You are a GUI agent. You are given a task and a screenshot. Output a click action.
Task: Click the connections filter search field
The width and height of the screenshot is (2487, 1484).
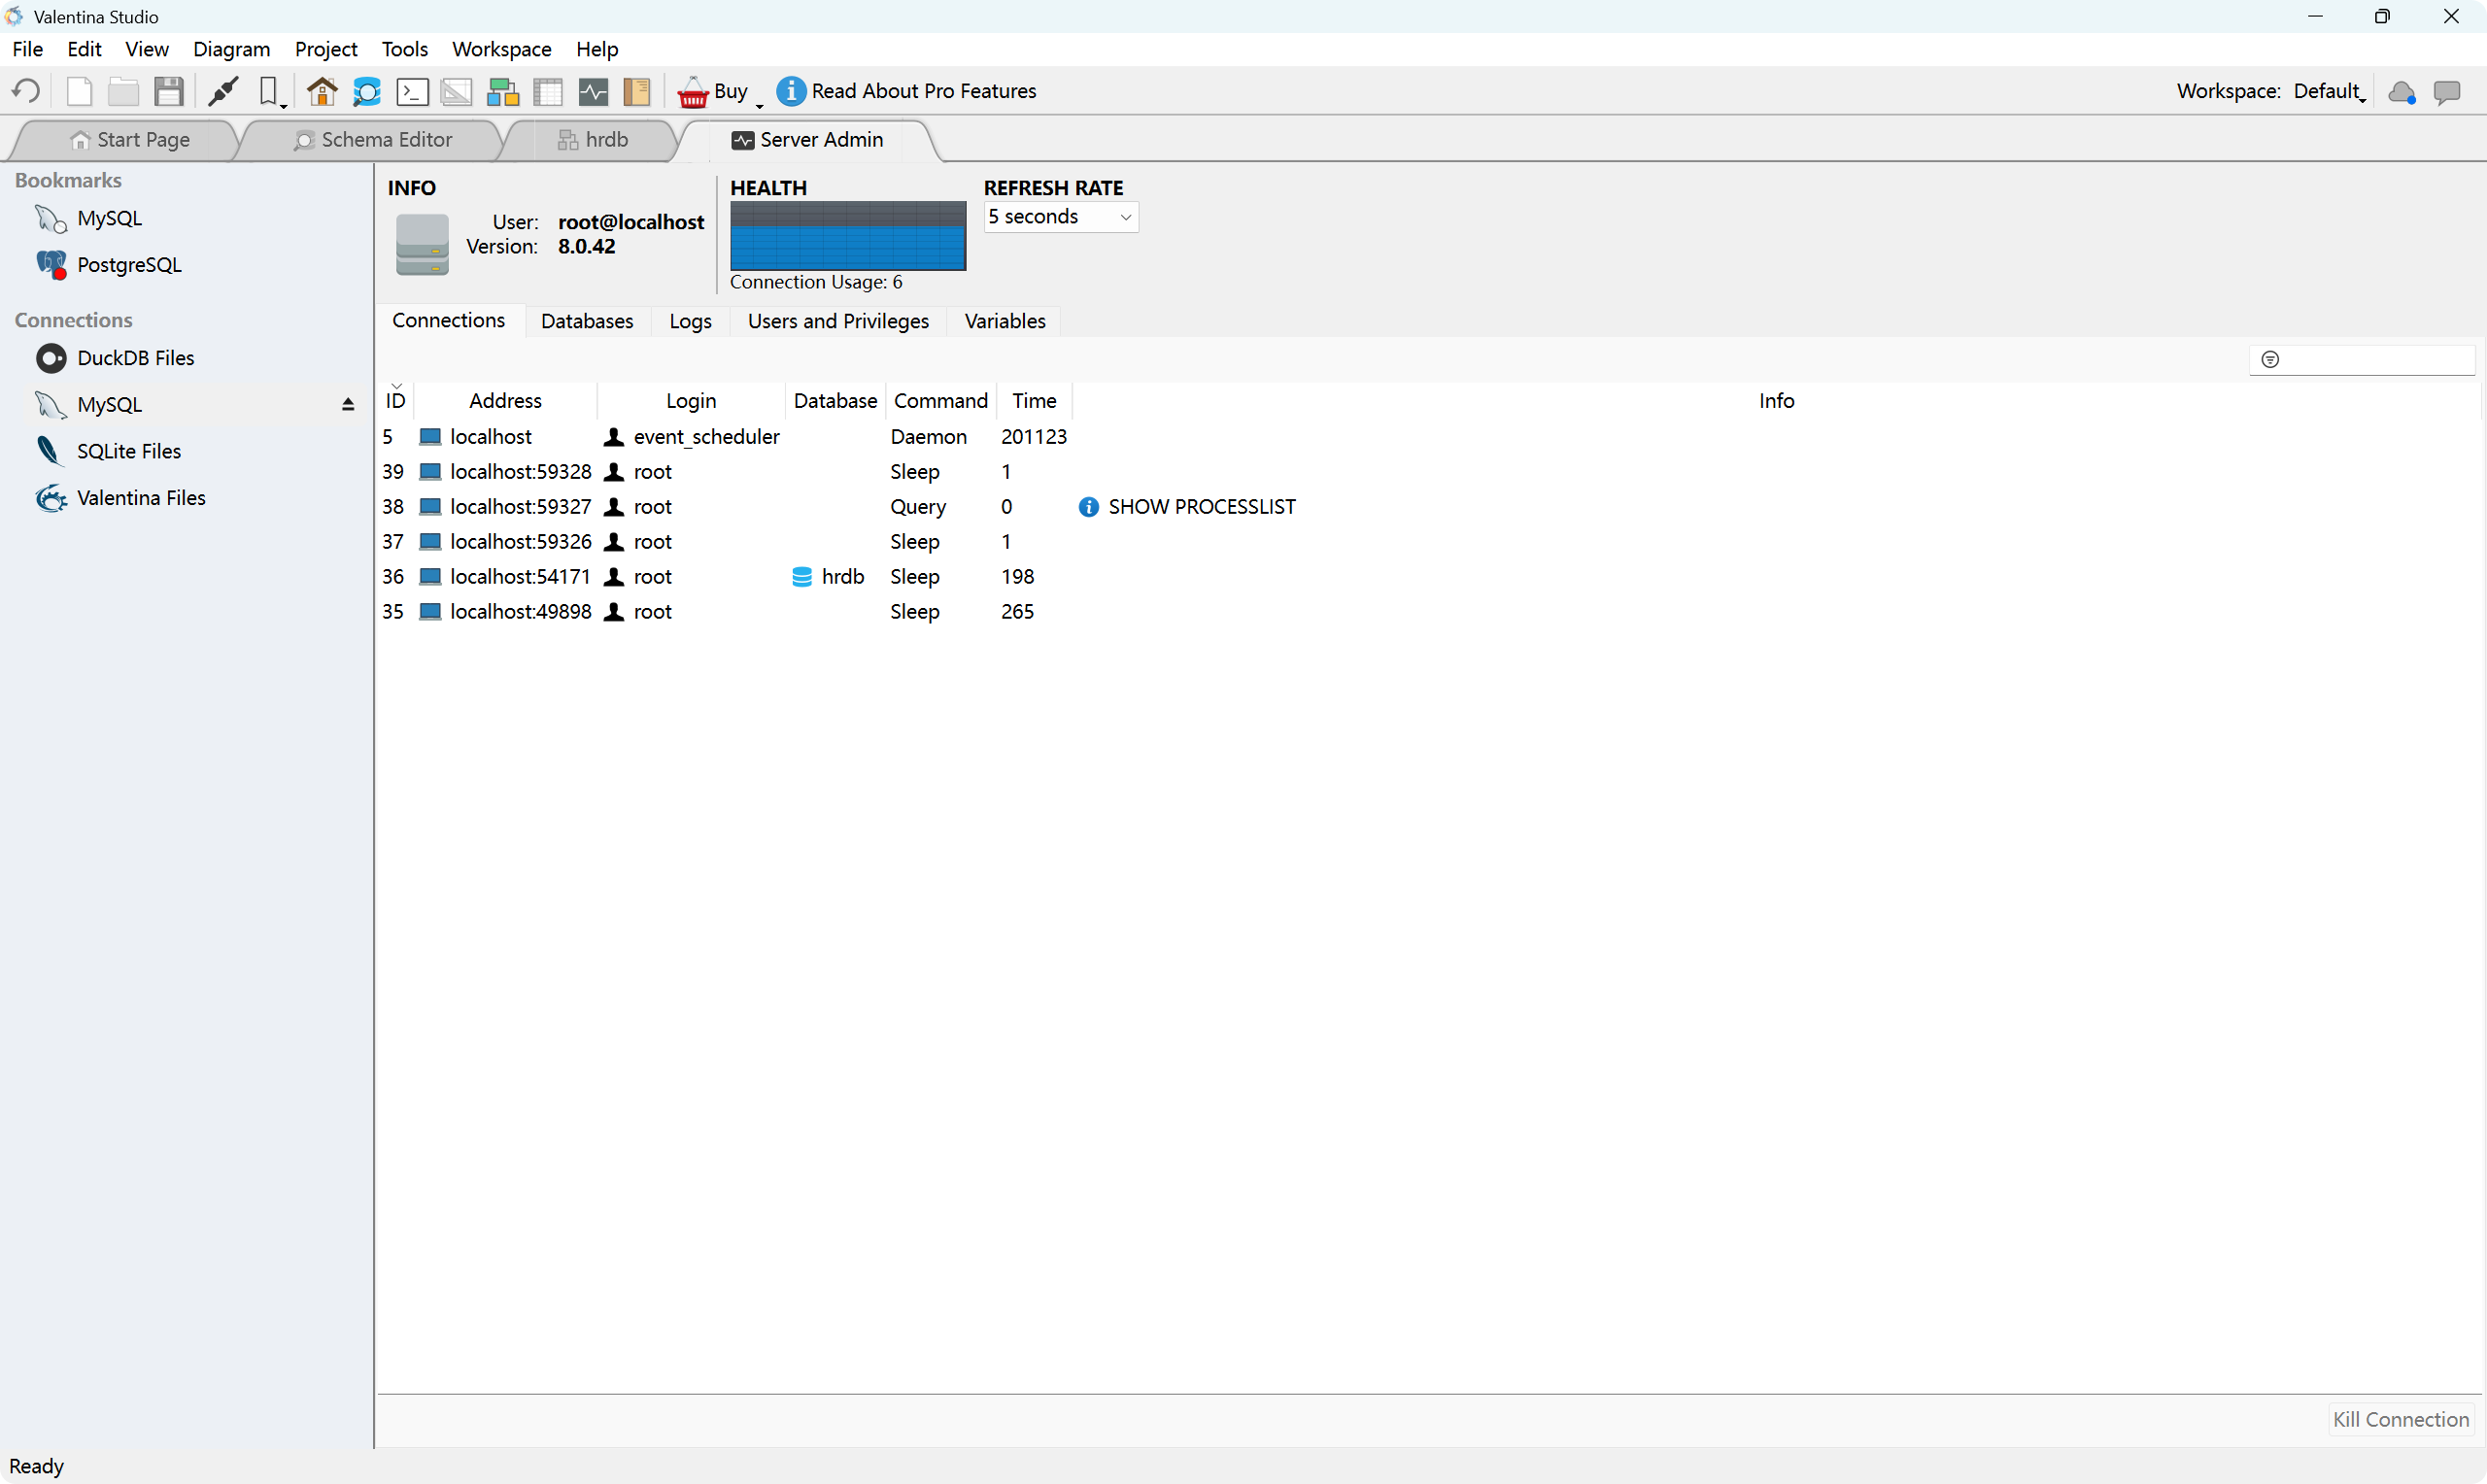pos(2370,359)
